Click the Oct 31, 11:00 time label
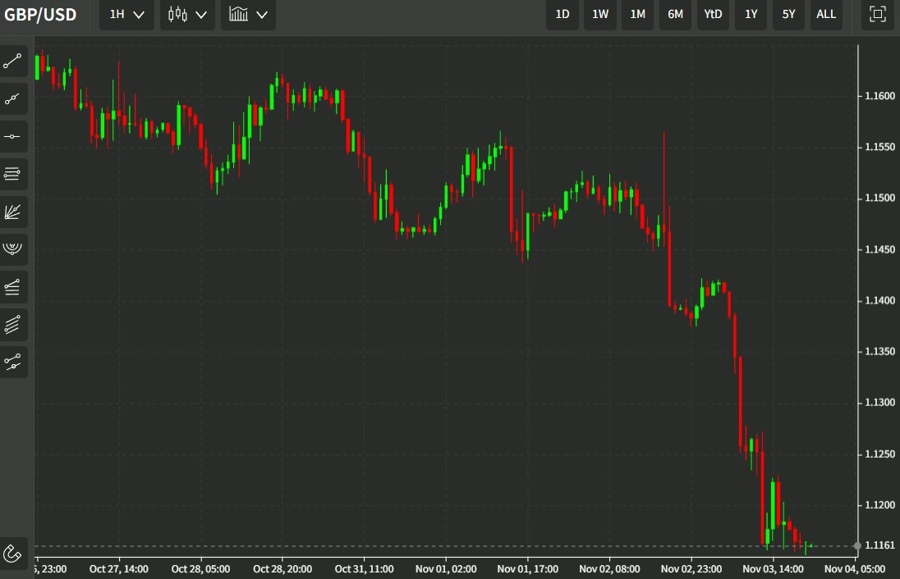Image resolution: width=900 pixels, height=579 pixels. pyautogui.click(x=364, y=569)
